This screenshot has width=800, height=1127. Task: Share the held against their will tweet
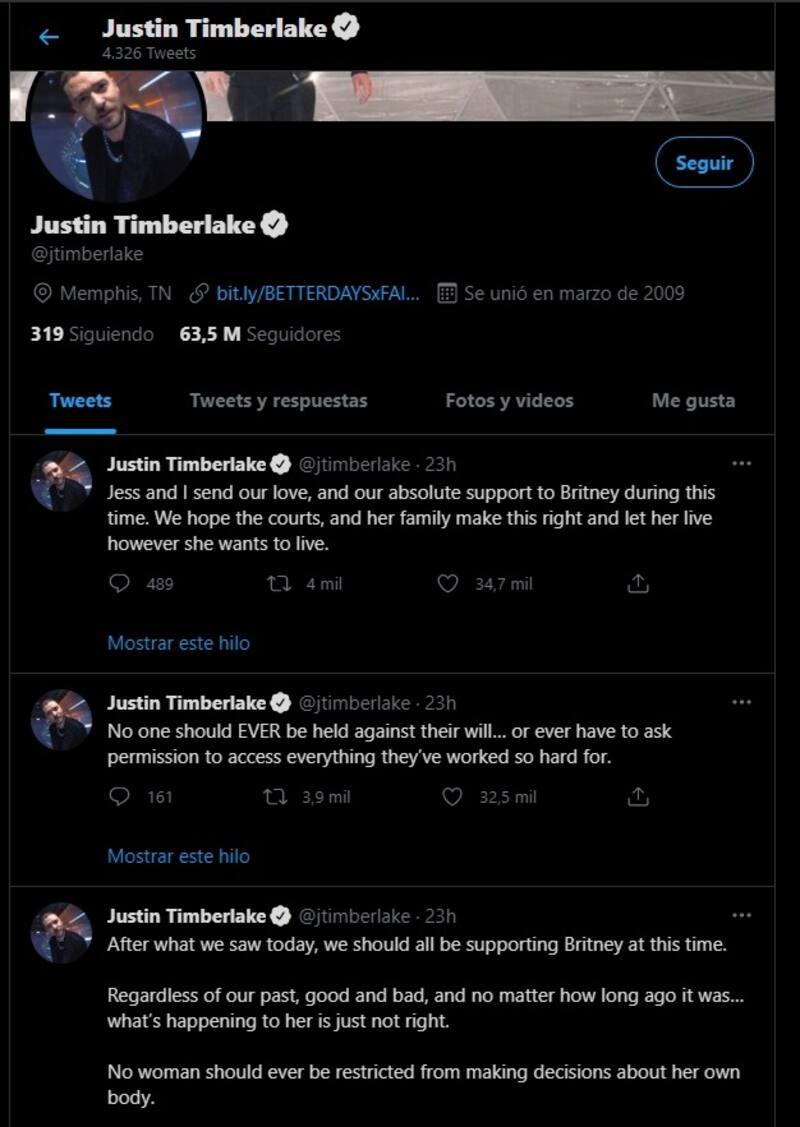pos(639,796)
